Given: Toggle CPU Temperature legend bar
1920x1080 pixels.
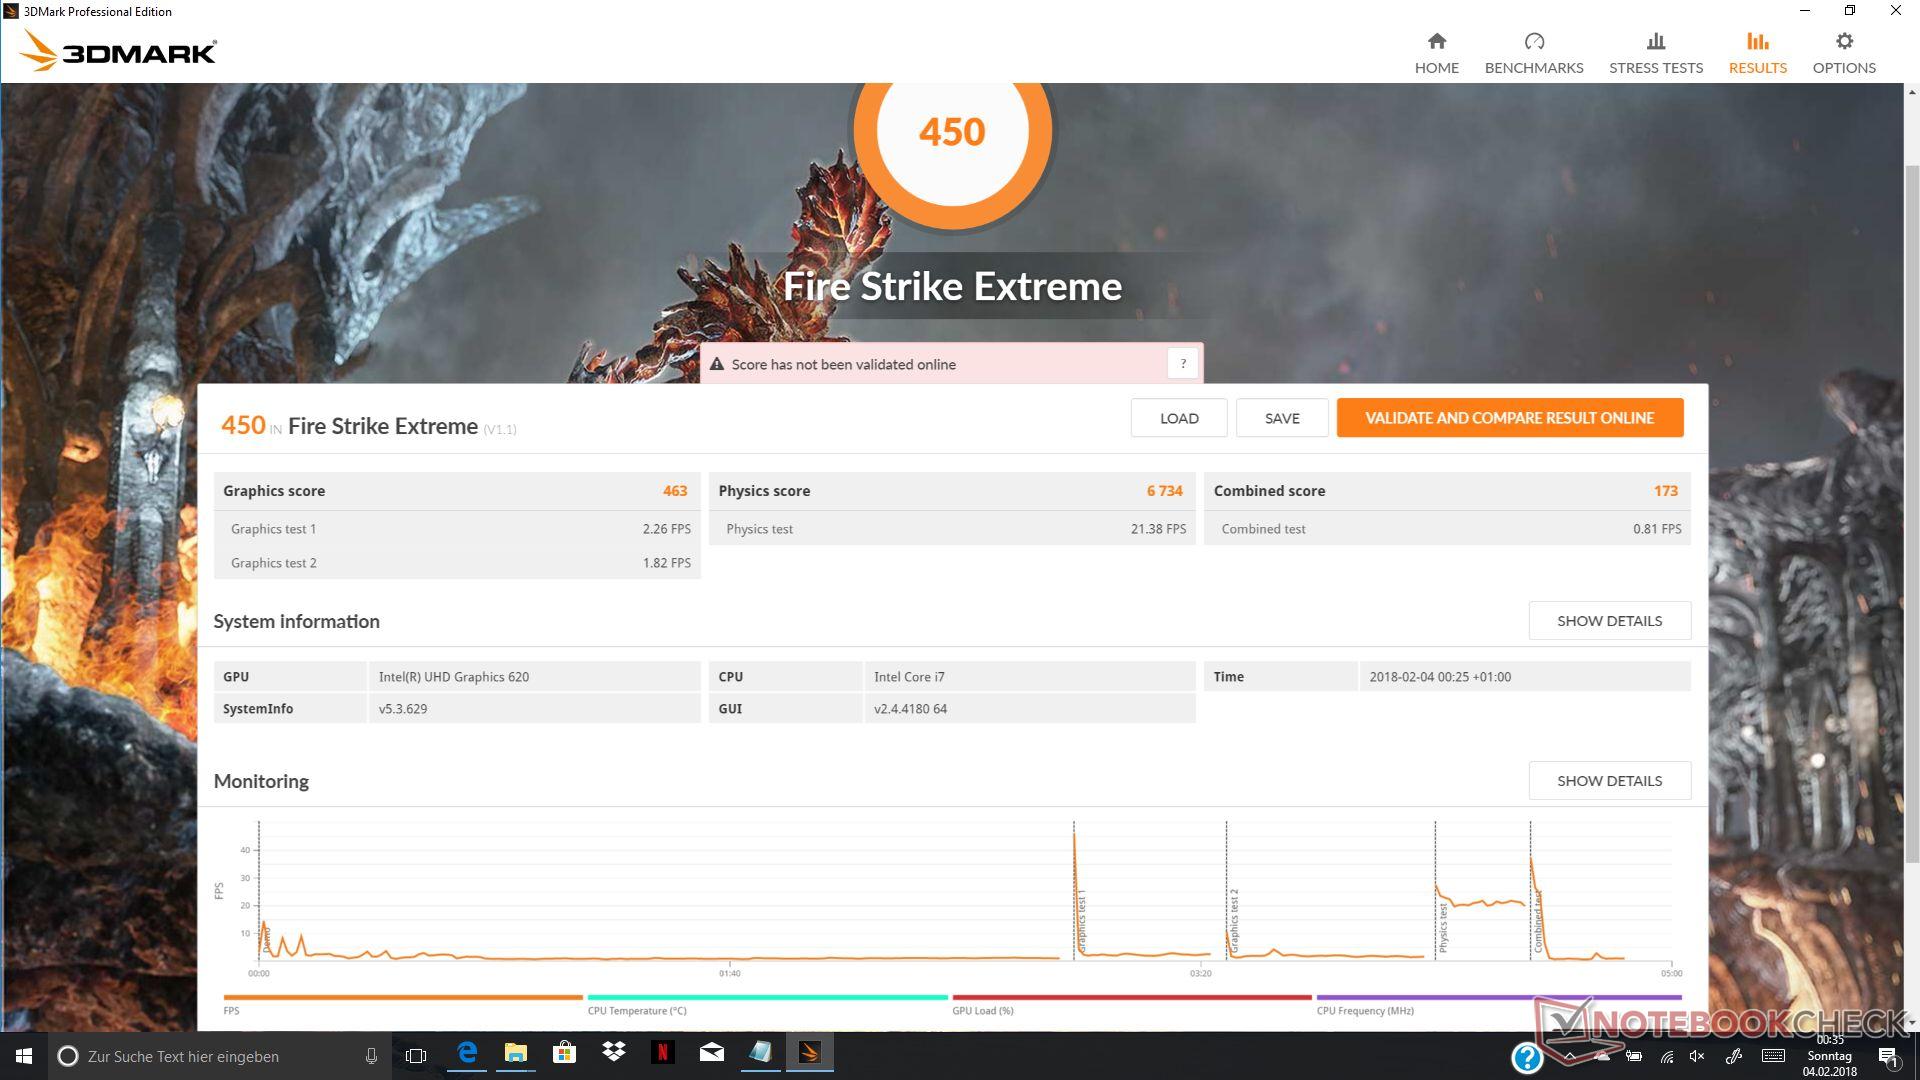Looking at the screenshot, I should 767,998.
